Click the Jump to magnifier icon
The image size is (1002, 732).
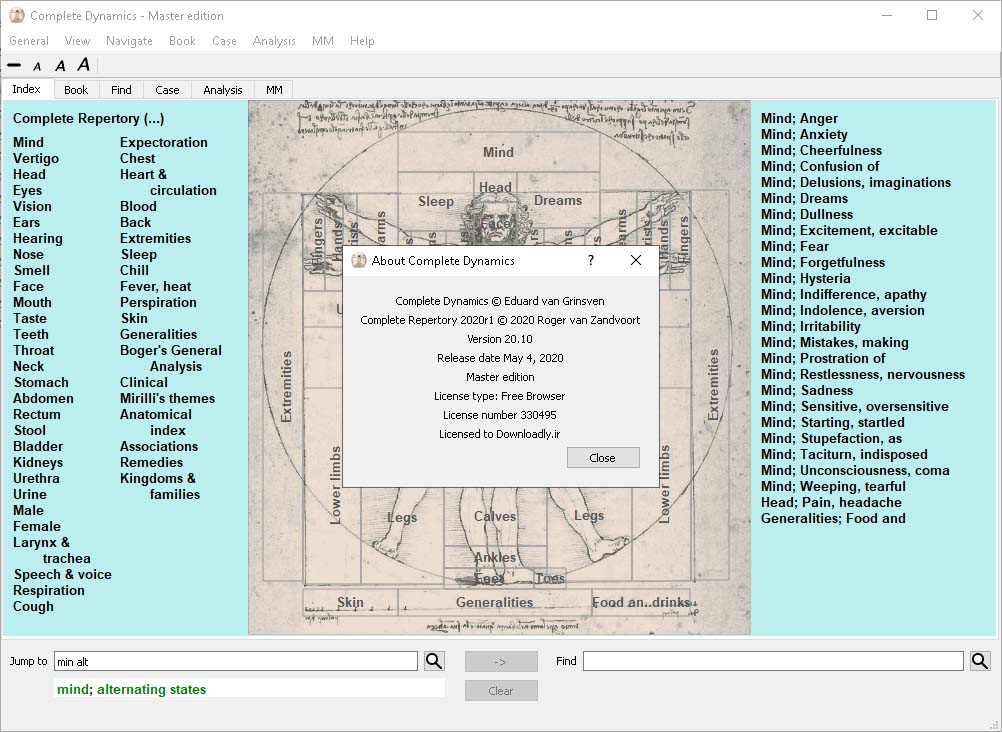[434, 661]
